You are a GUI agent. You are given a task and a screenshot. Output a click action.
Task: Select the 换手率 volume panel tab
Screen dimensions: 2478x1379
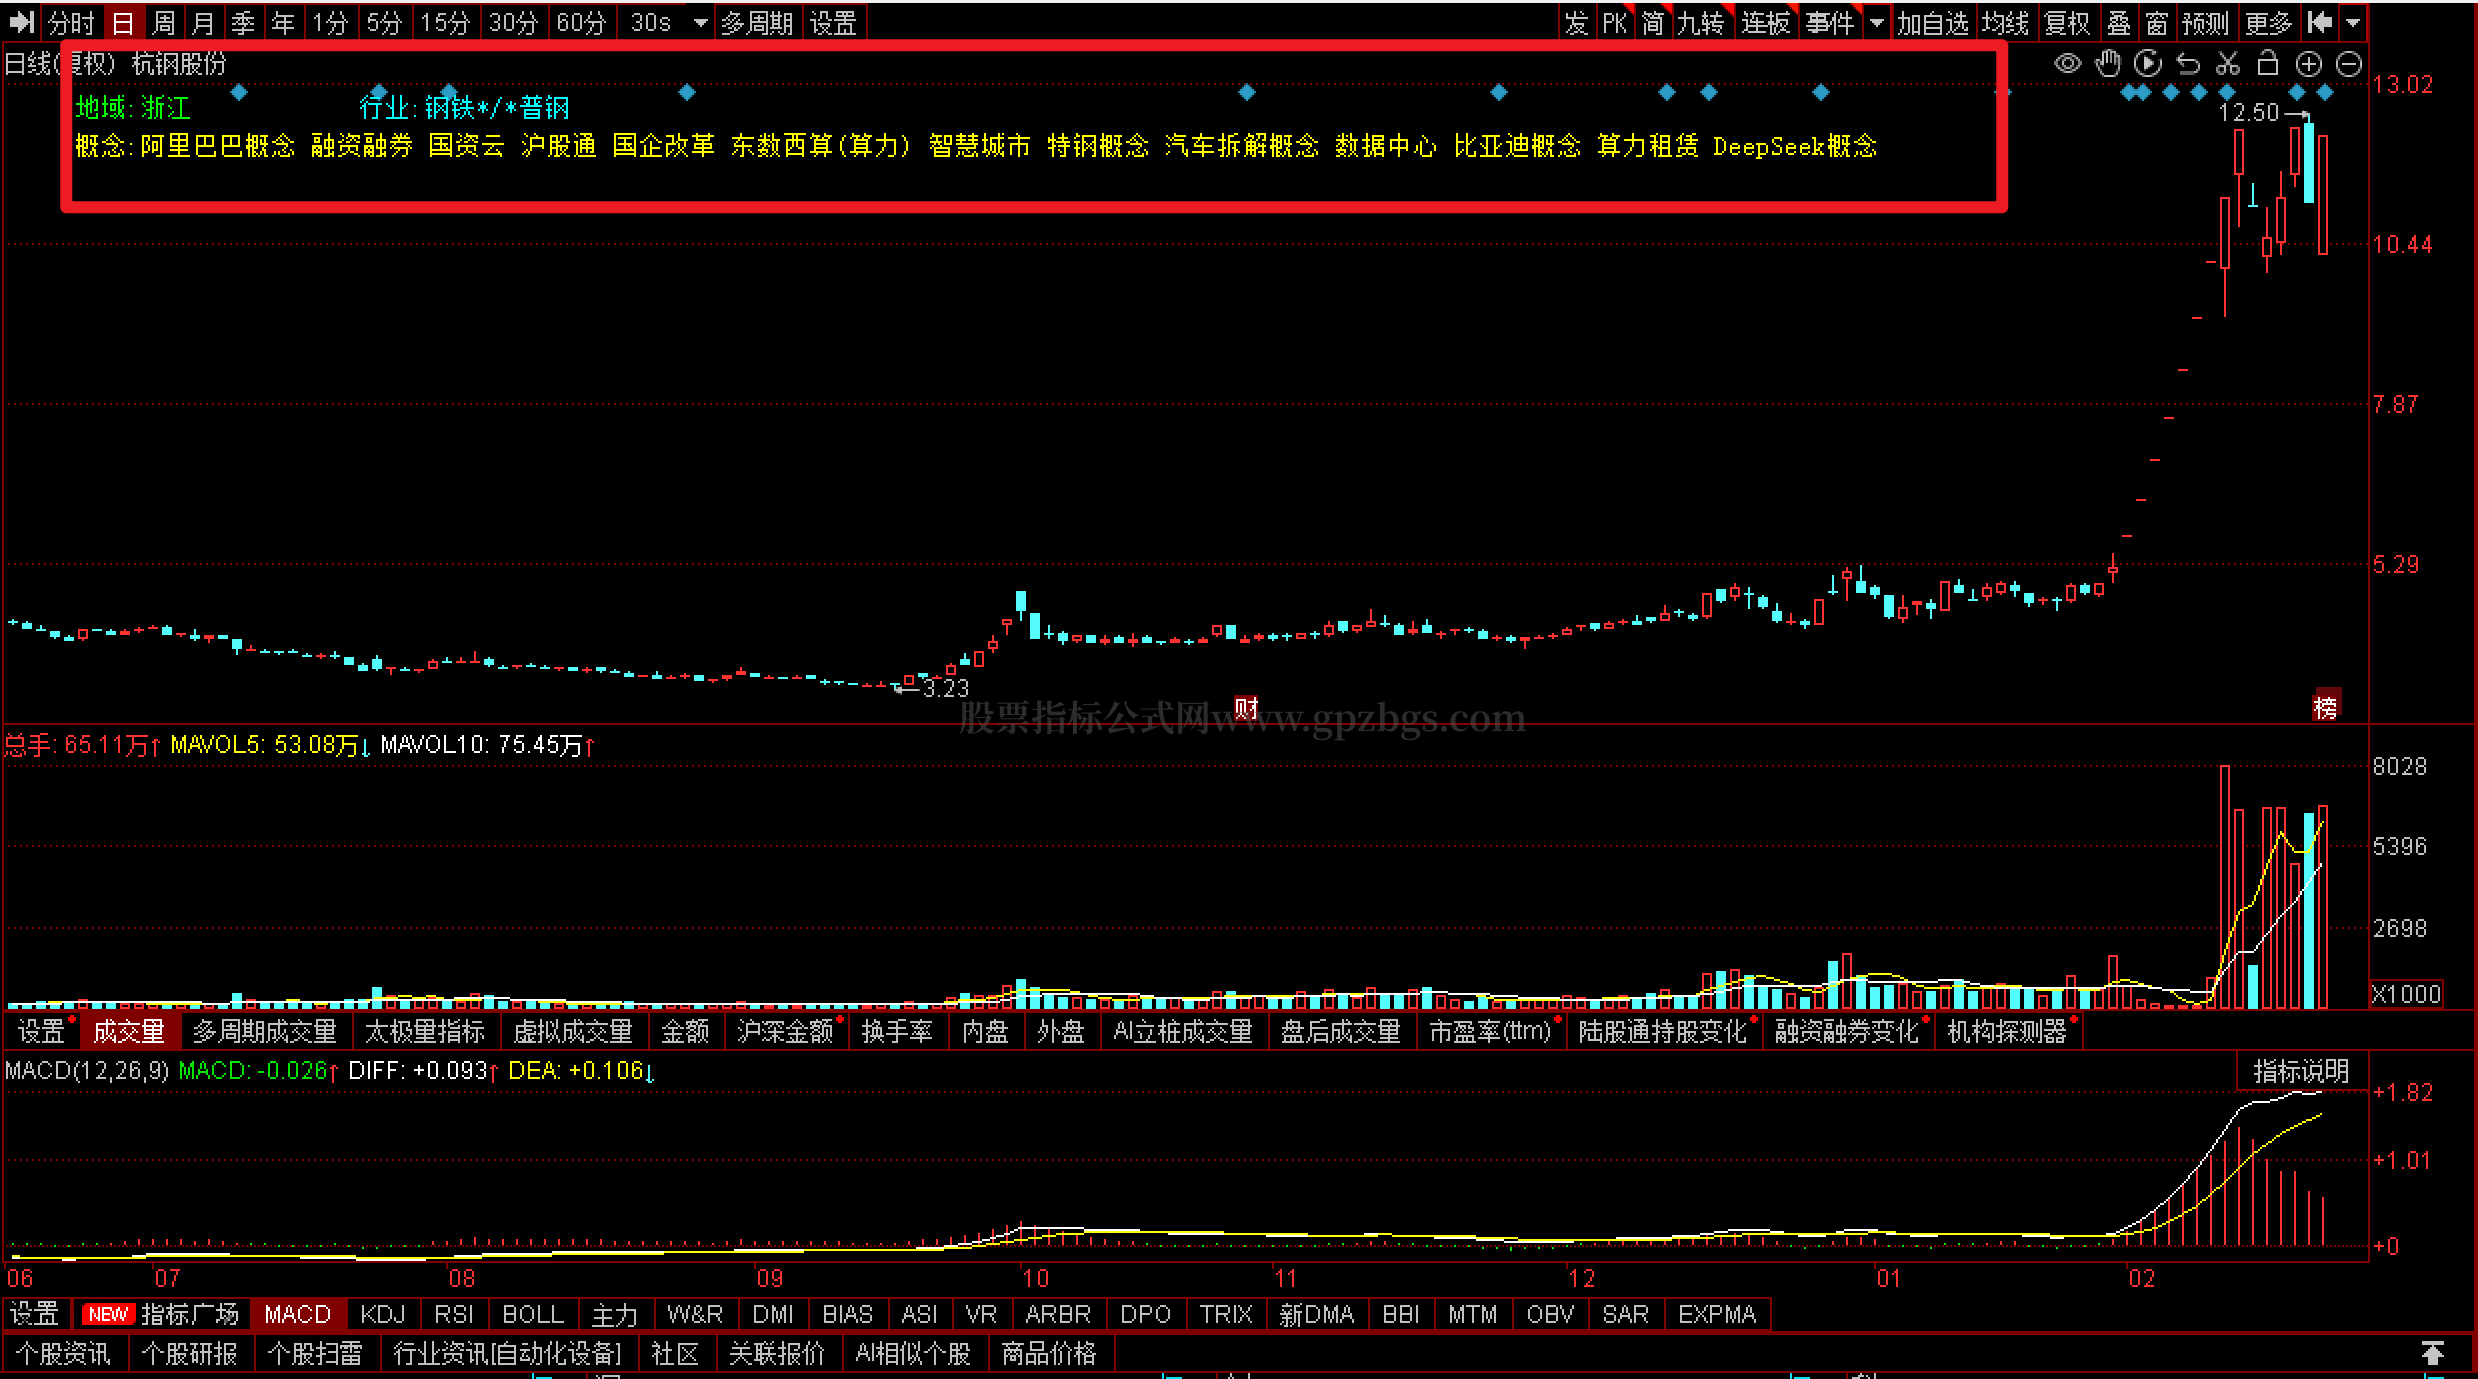click(897, 1031)
